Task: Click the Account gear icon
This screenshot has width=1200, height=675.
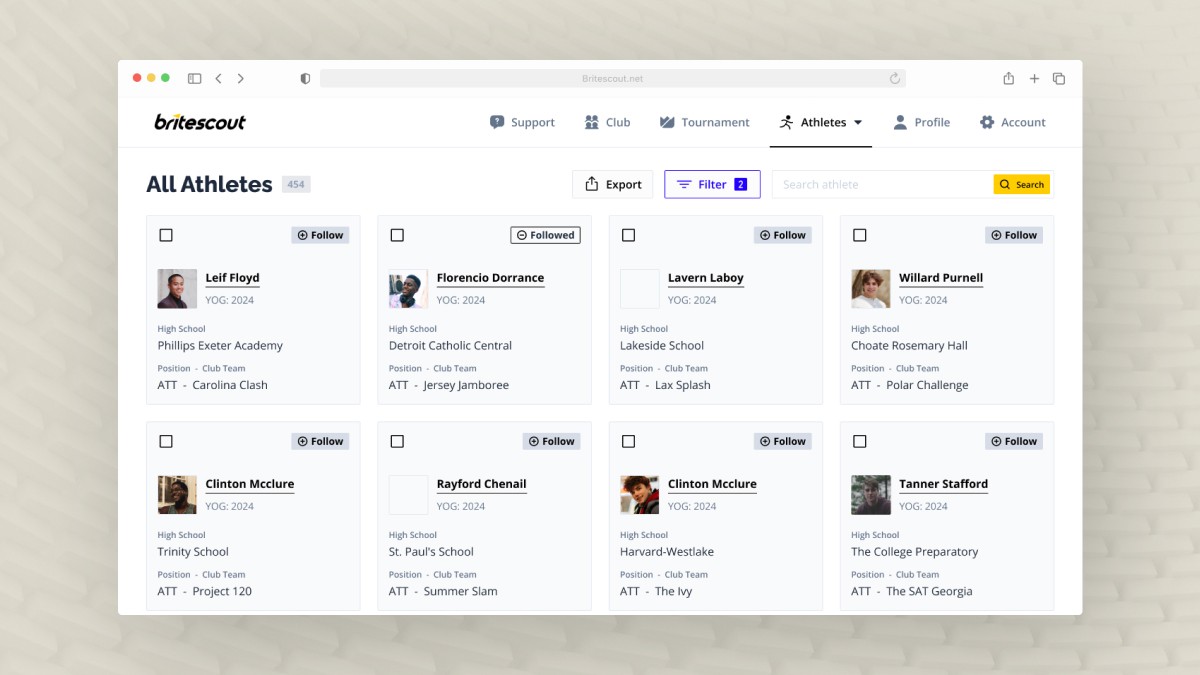Action: pyautogui.click(x=987, y=122)
